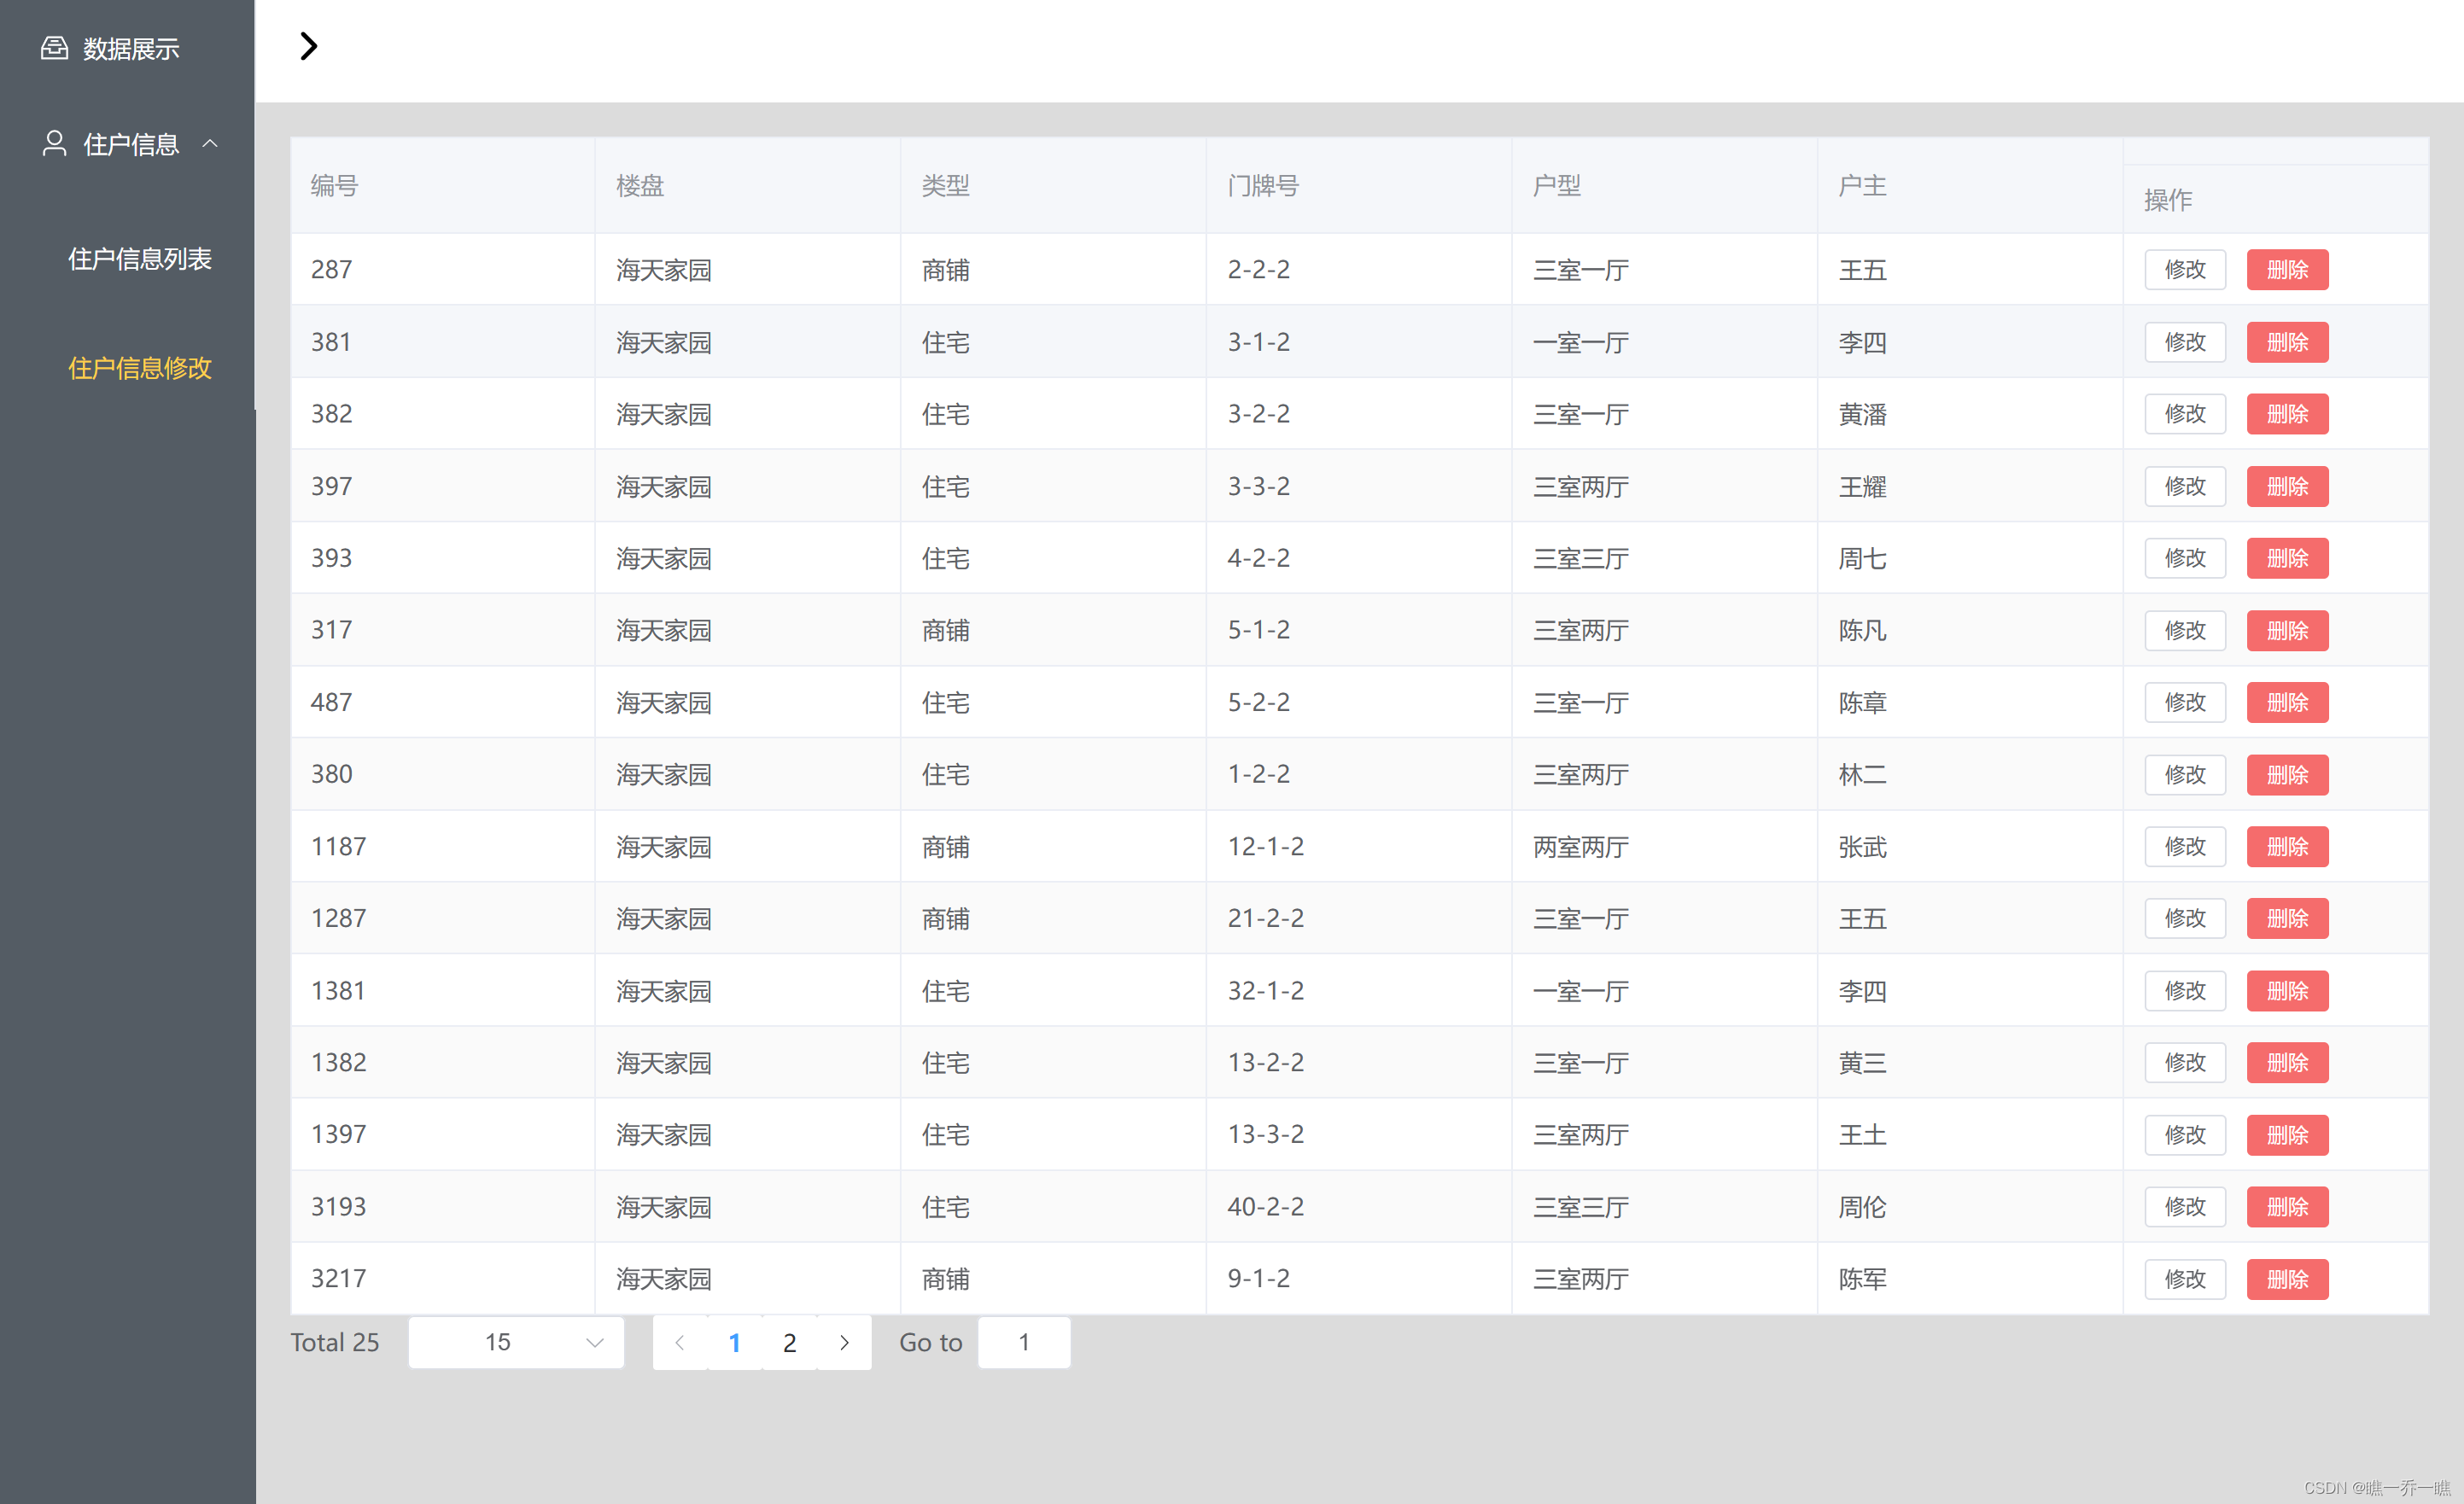
Task: Expand to next page using the > arrow
Action: [844, 1342]
